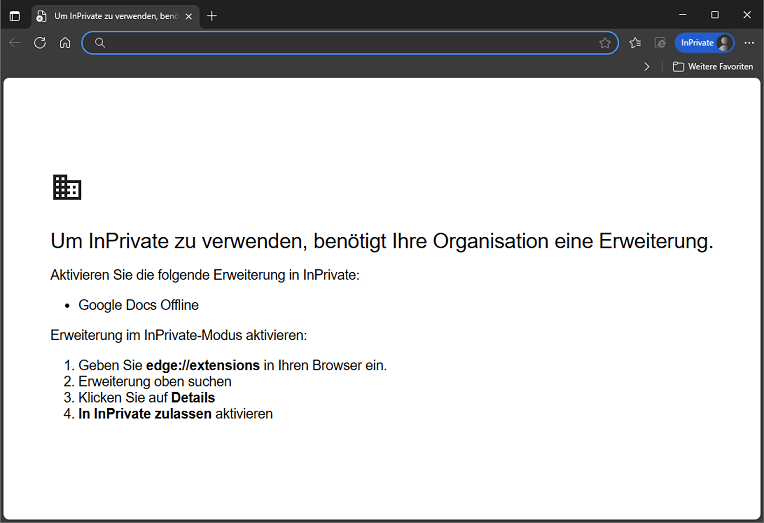Close the 'Um InPrivate zu verwenden' tab
The width and height of the screenshot is (764, 523).
[188, 16]
